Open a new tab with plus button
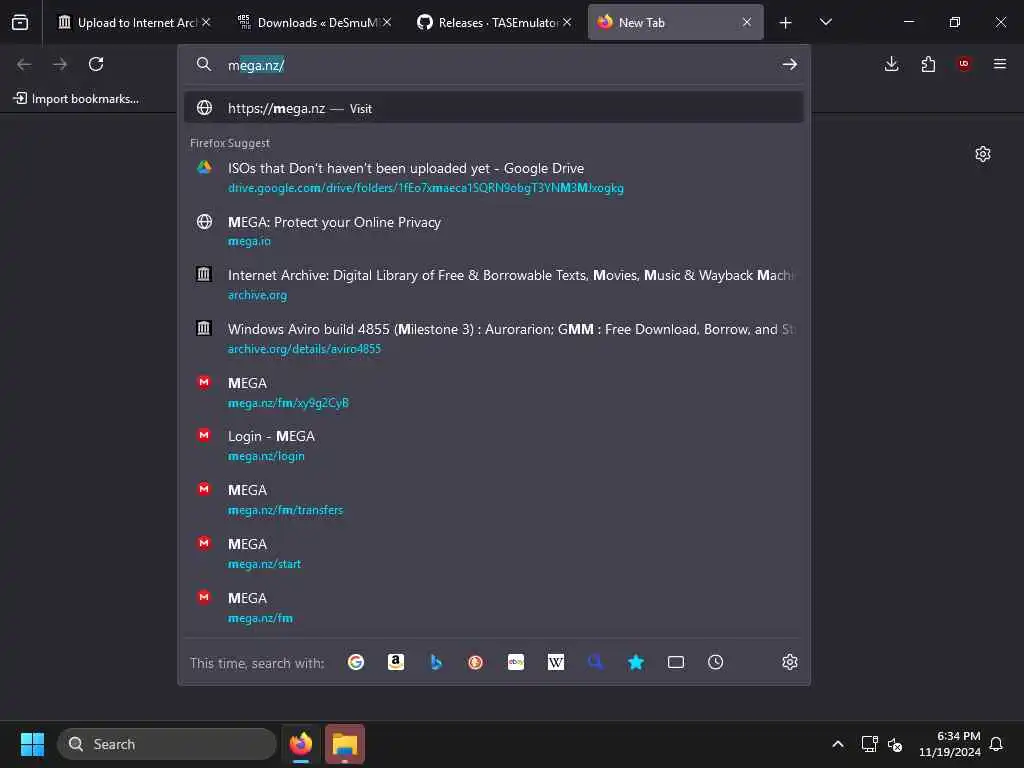Viewport: 1024px width, 768px height. point(786,23)
